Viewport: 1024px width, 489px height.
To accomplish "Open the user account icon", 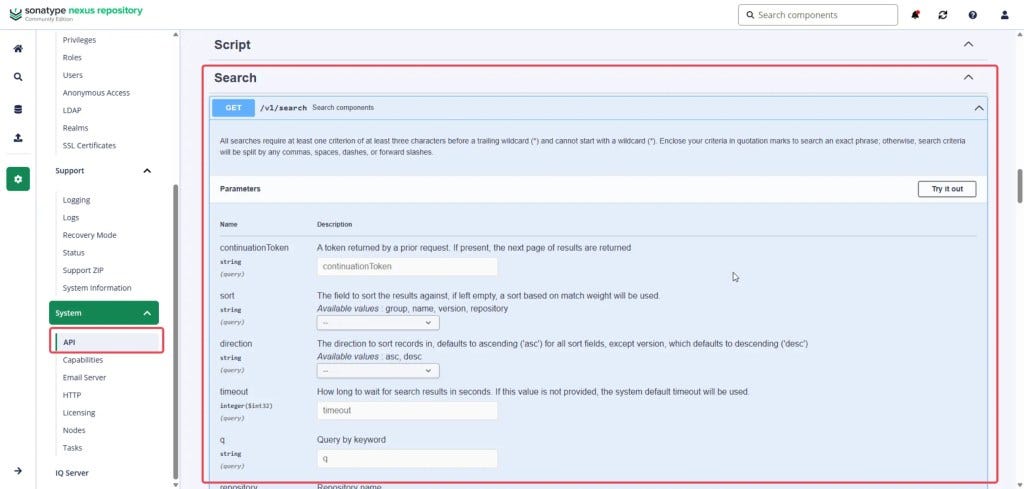I will pos(1004,14).
